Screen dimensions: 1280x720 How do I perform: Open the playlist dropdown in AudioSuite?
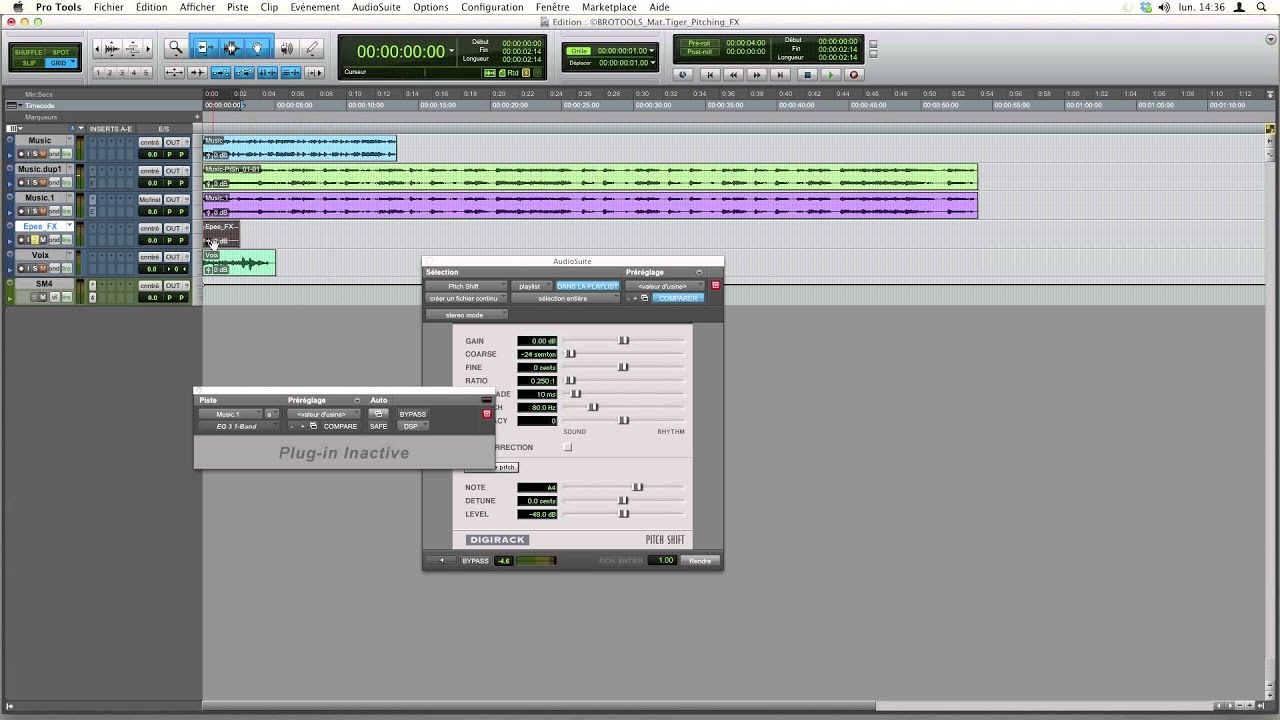pos(532,286)
